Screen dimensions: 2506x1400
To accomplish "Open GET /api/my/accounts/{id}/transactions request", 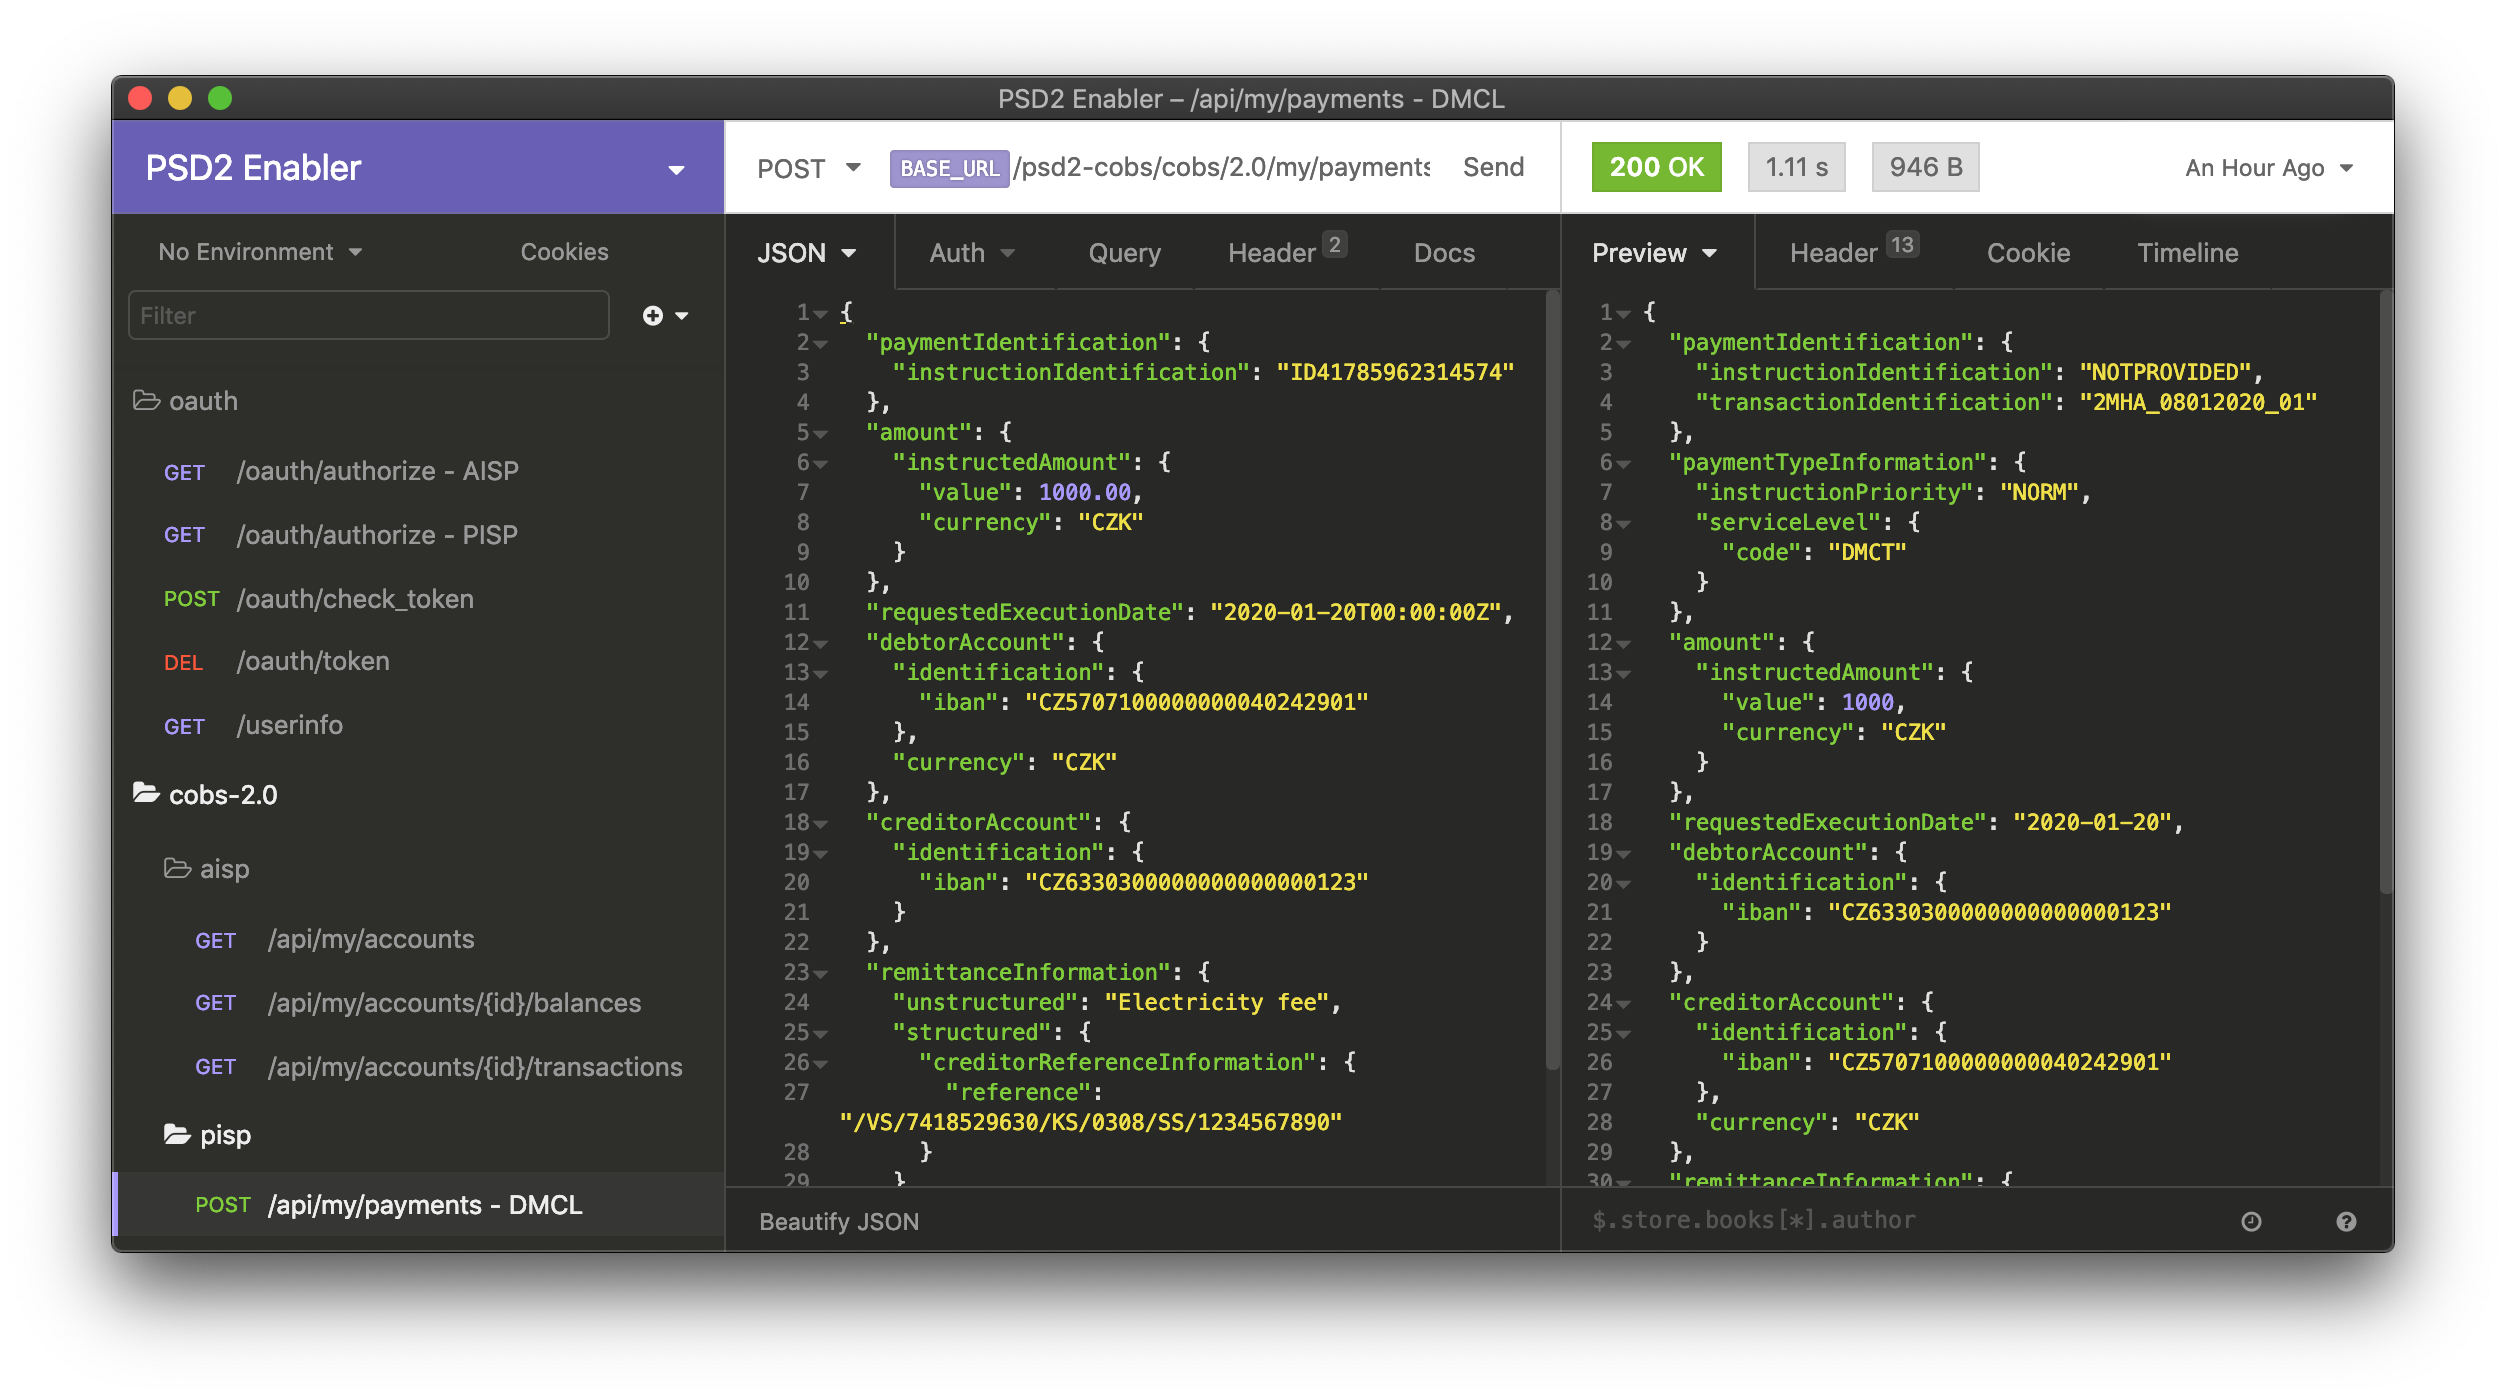I will [418, 1067].
